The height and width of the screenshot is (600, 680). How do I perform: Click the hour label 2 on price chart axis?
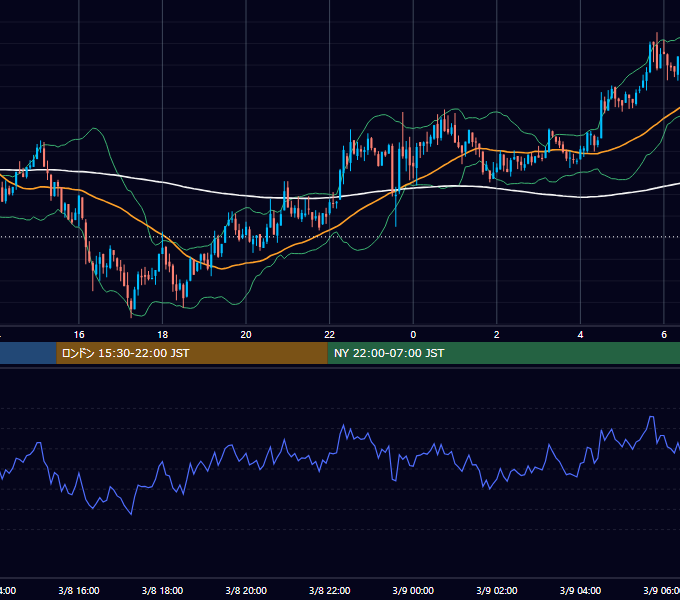(497, 335)
